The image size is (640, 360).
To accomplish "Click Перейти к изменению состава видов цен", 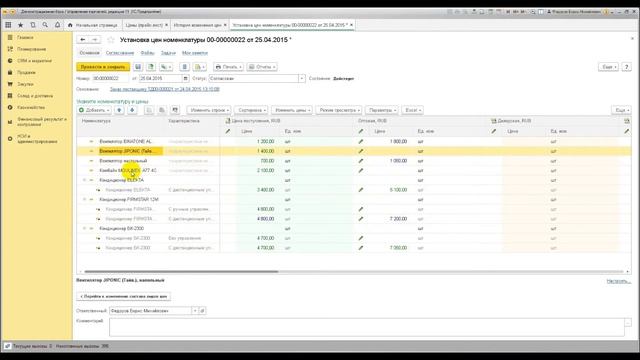I will (123, 296).
